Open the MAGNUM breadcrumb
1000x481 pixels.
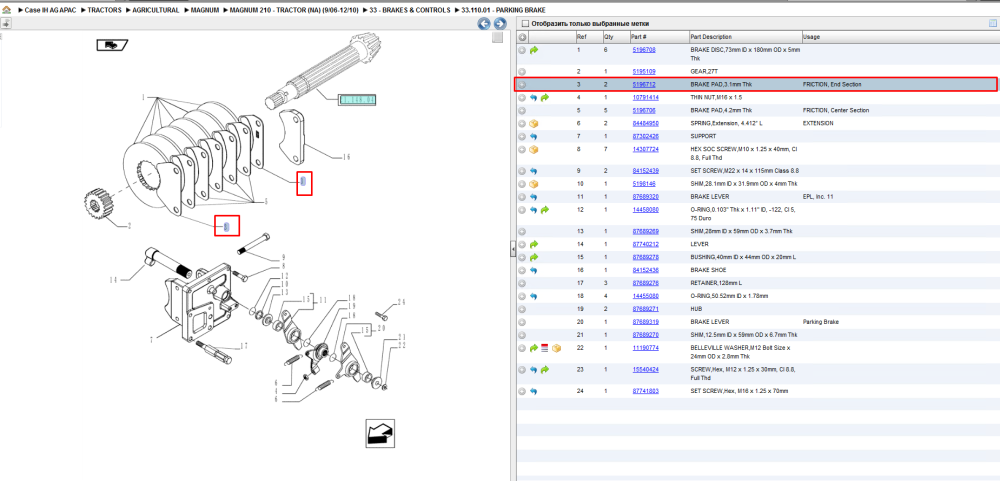point(205,11)
